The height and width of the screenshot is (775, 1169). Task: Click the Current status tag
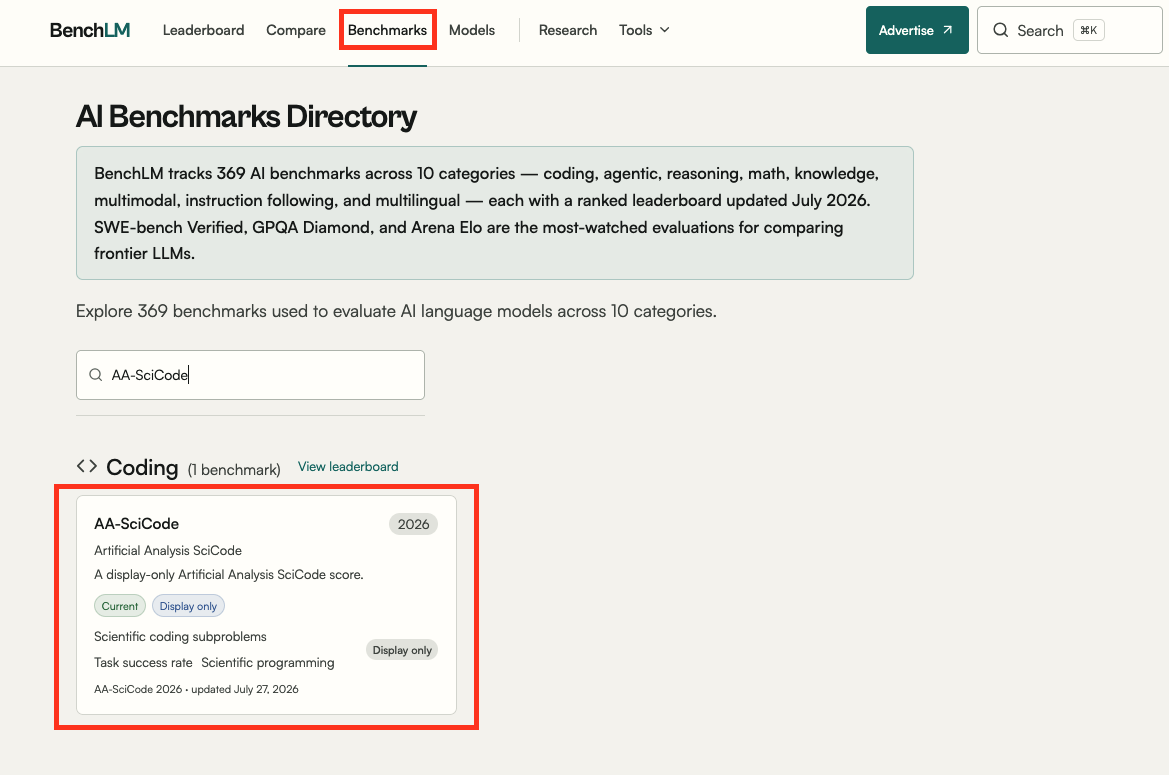coord(119,606)
